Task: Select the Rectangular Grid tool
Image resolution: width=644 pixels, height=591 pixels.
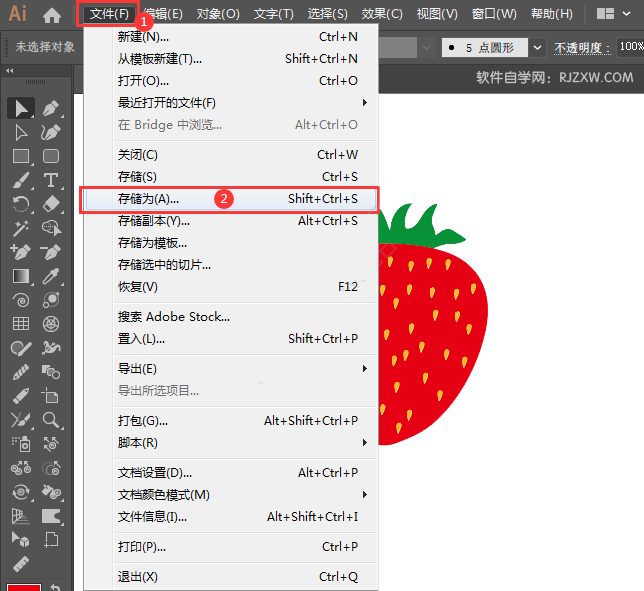Action: click(21, 324)
